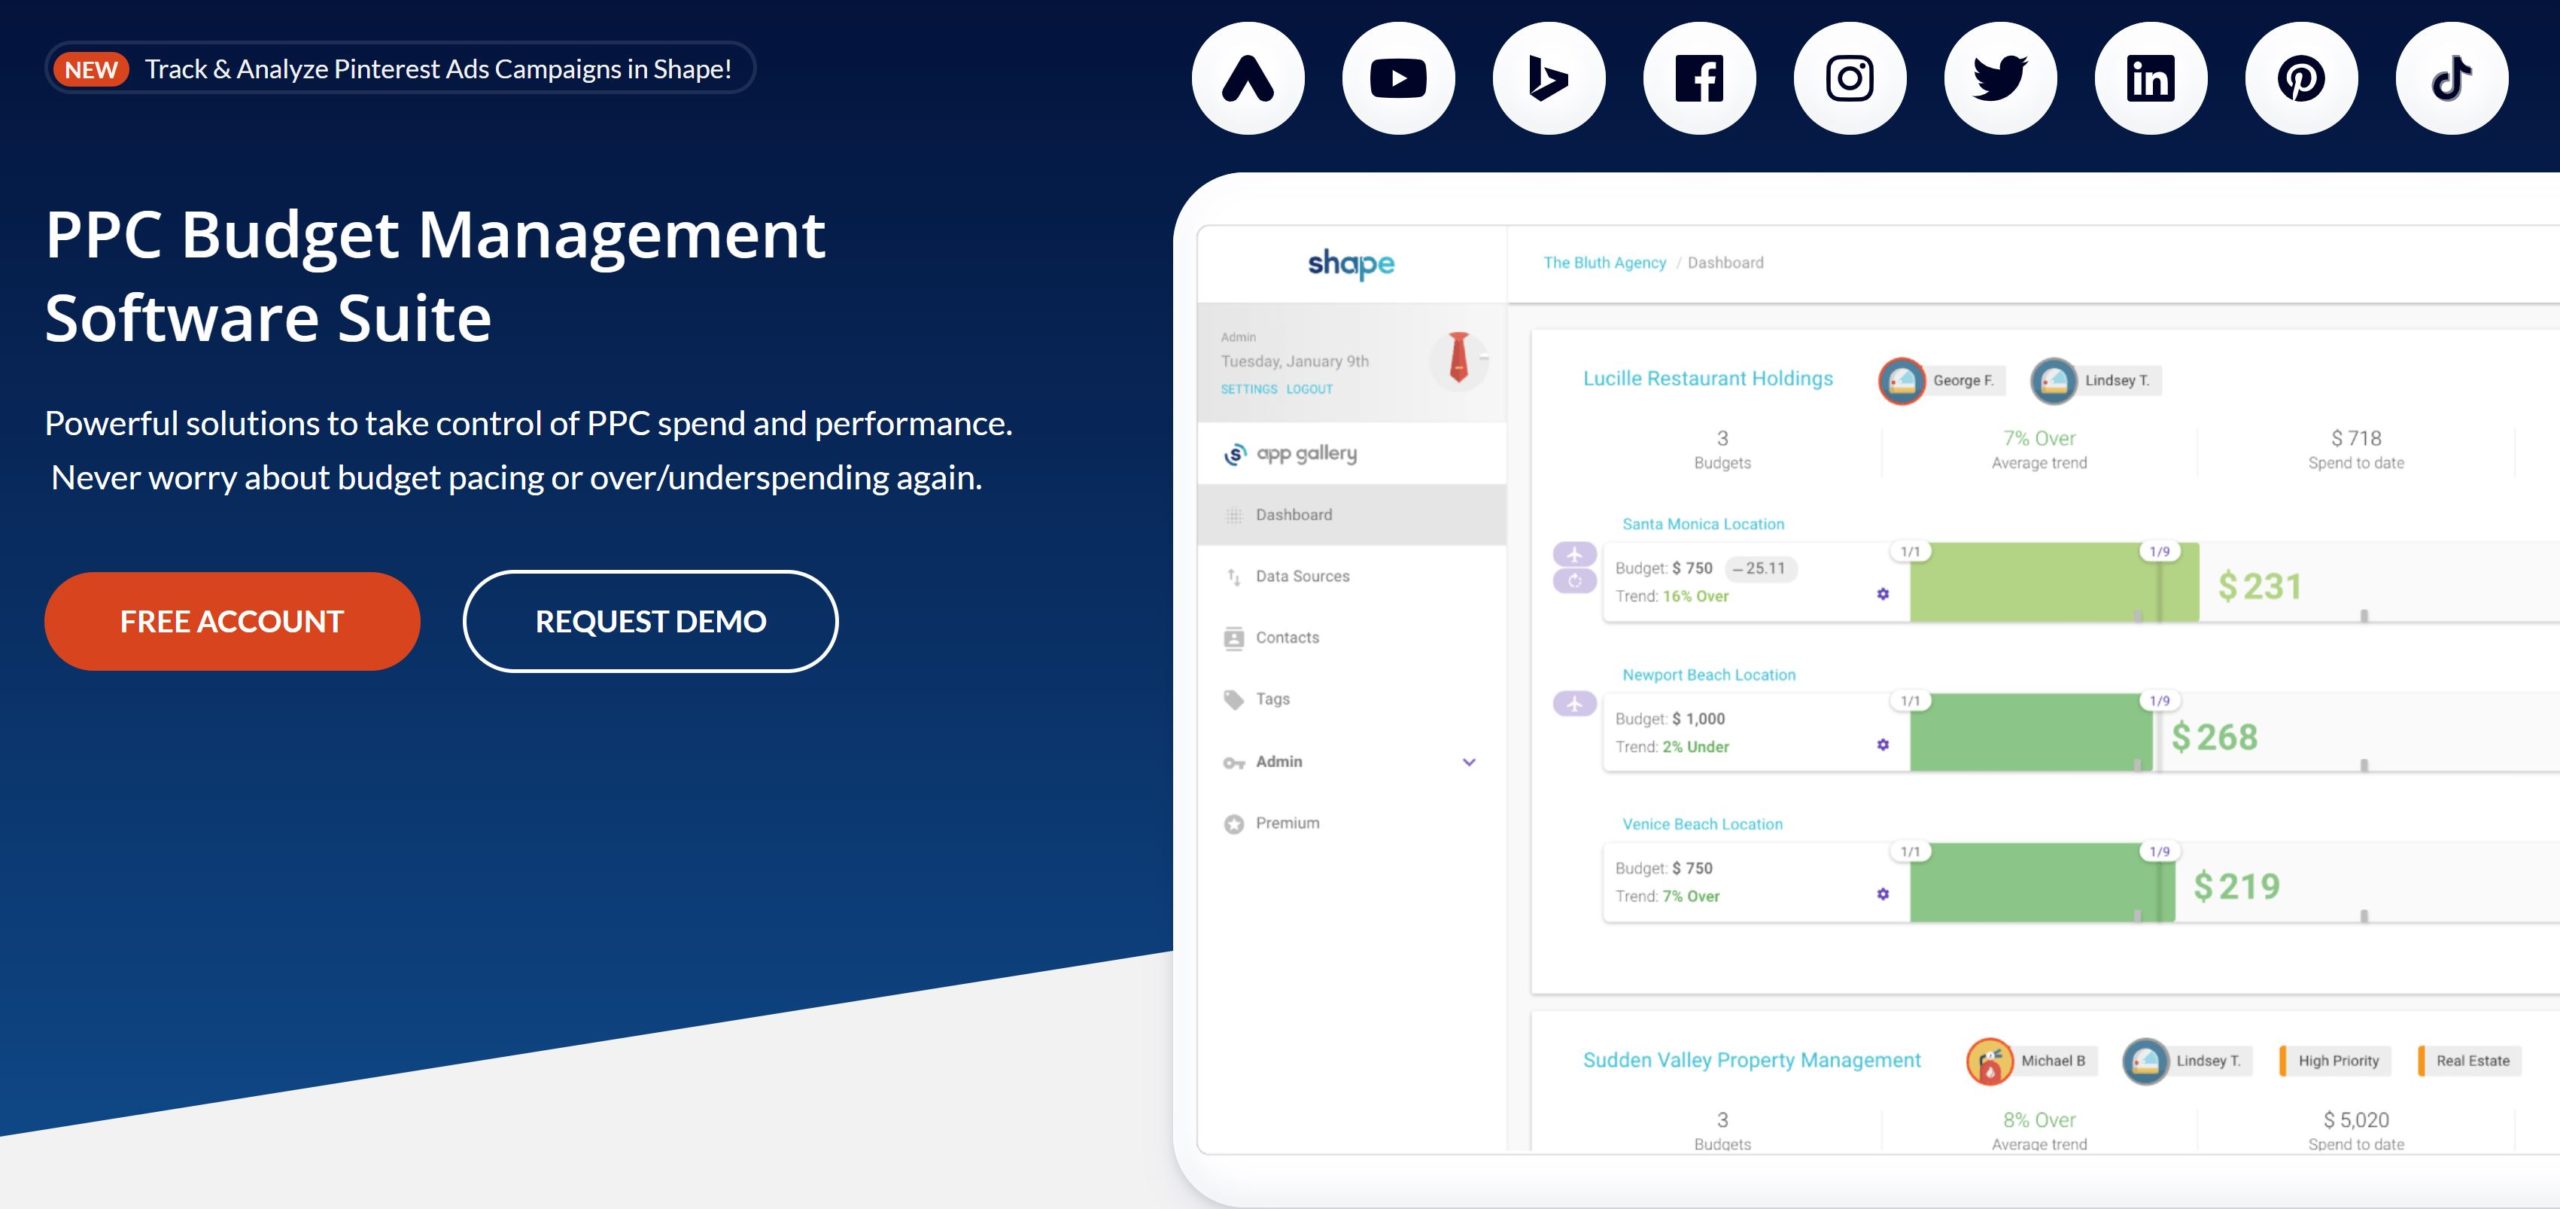Click the George F. user chip
2560x1209 pixels.
click(x=1941, y=381)
